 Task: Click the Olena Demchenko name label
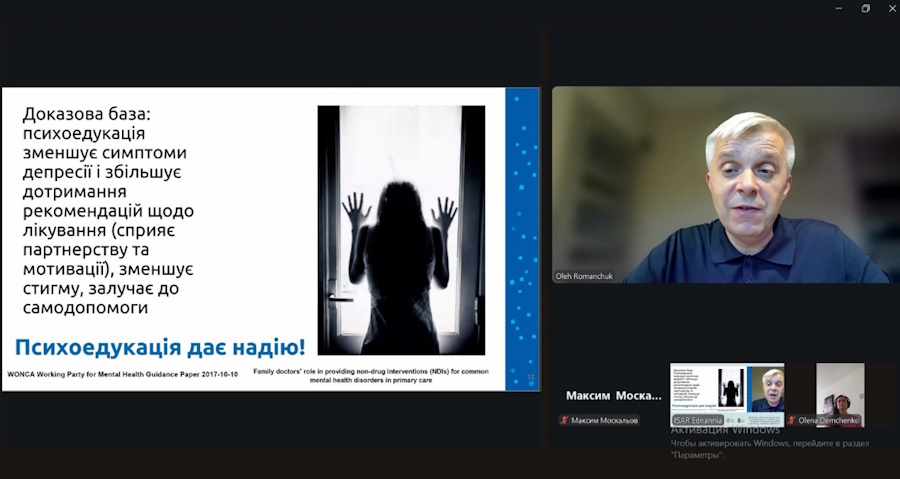pos(828,421)
